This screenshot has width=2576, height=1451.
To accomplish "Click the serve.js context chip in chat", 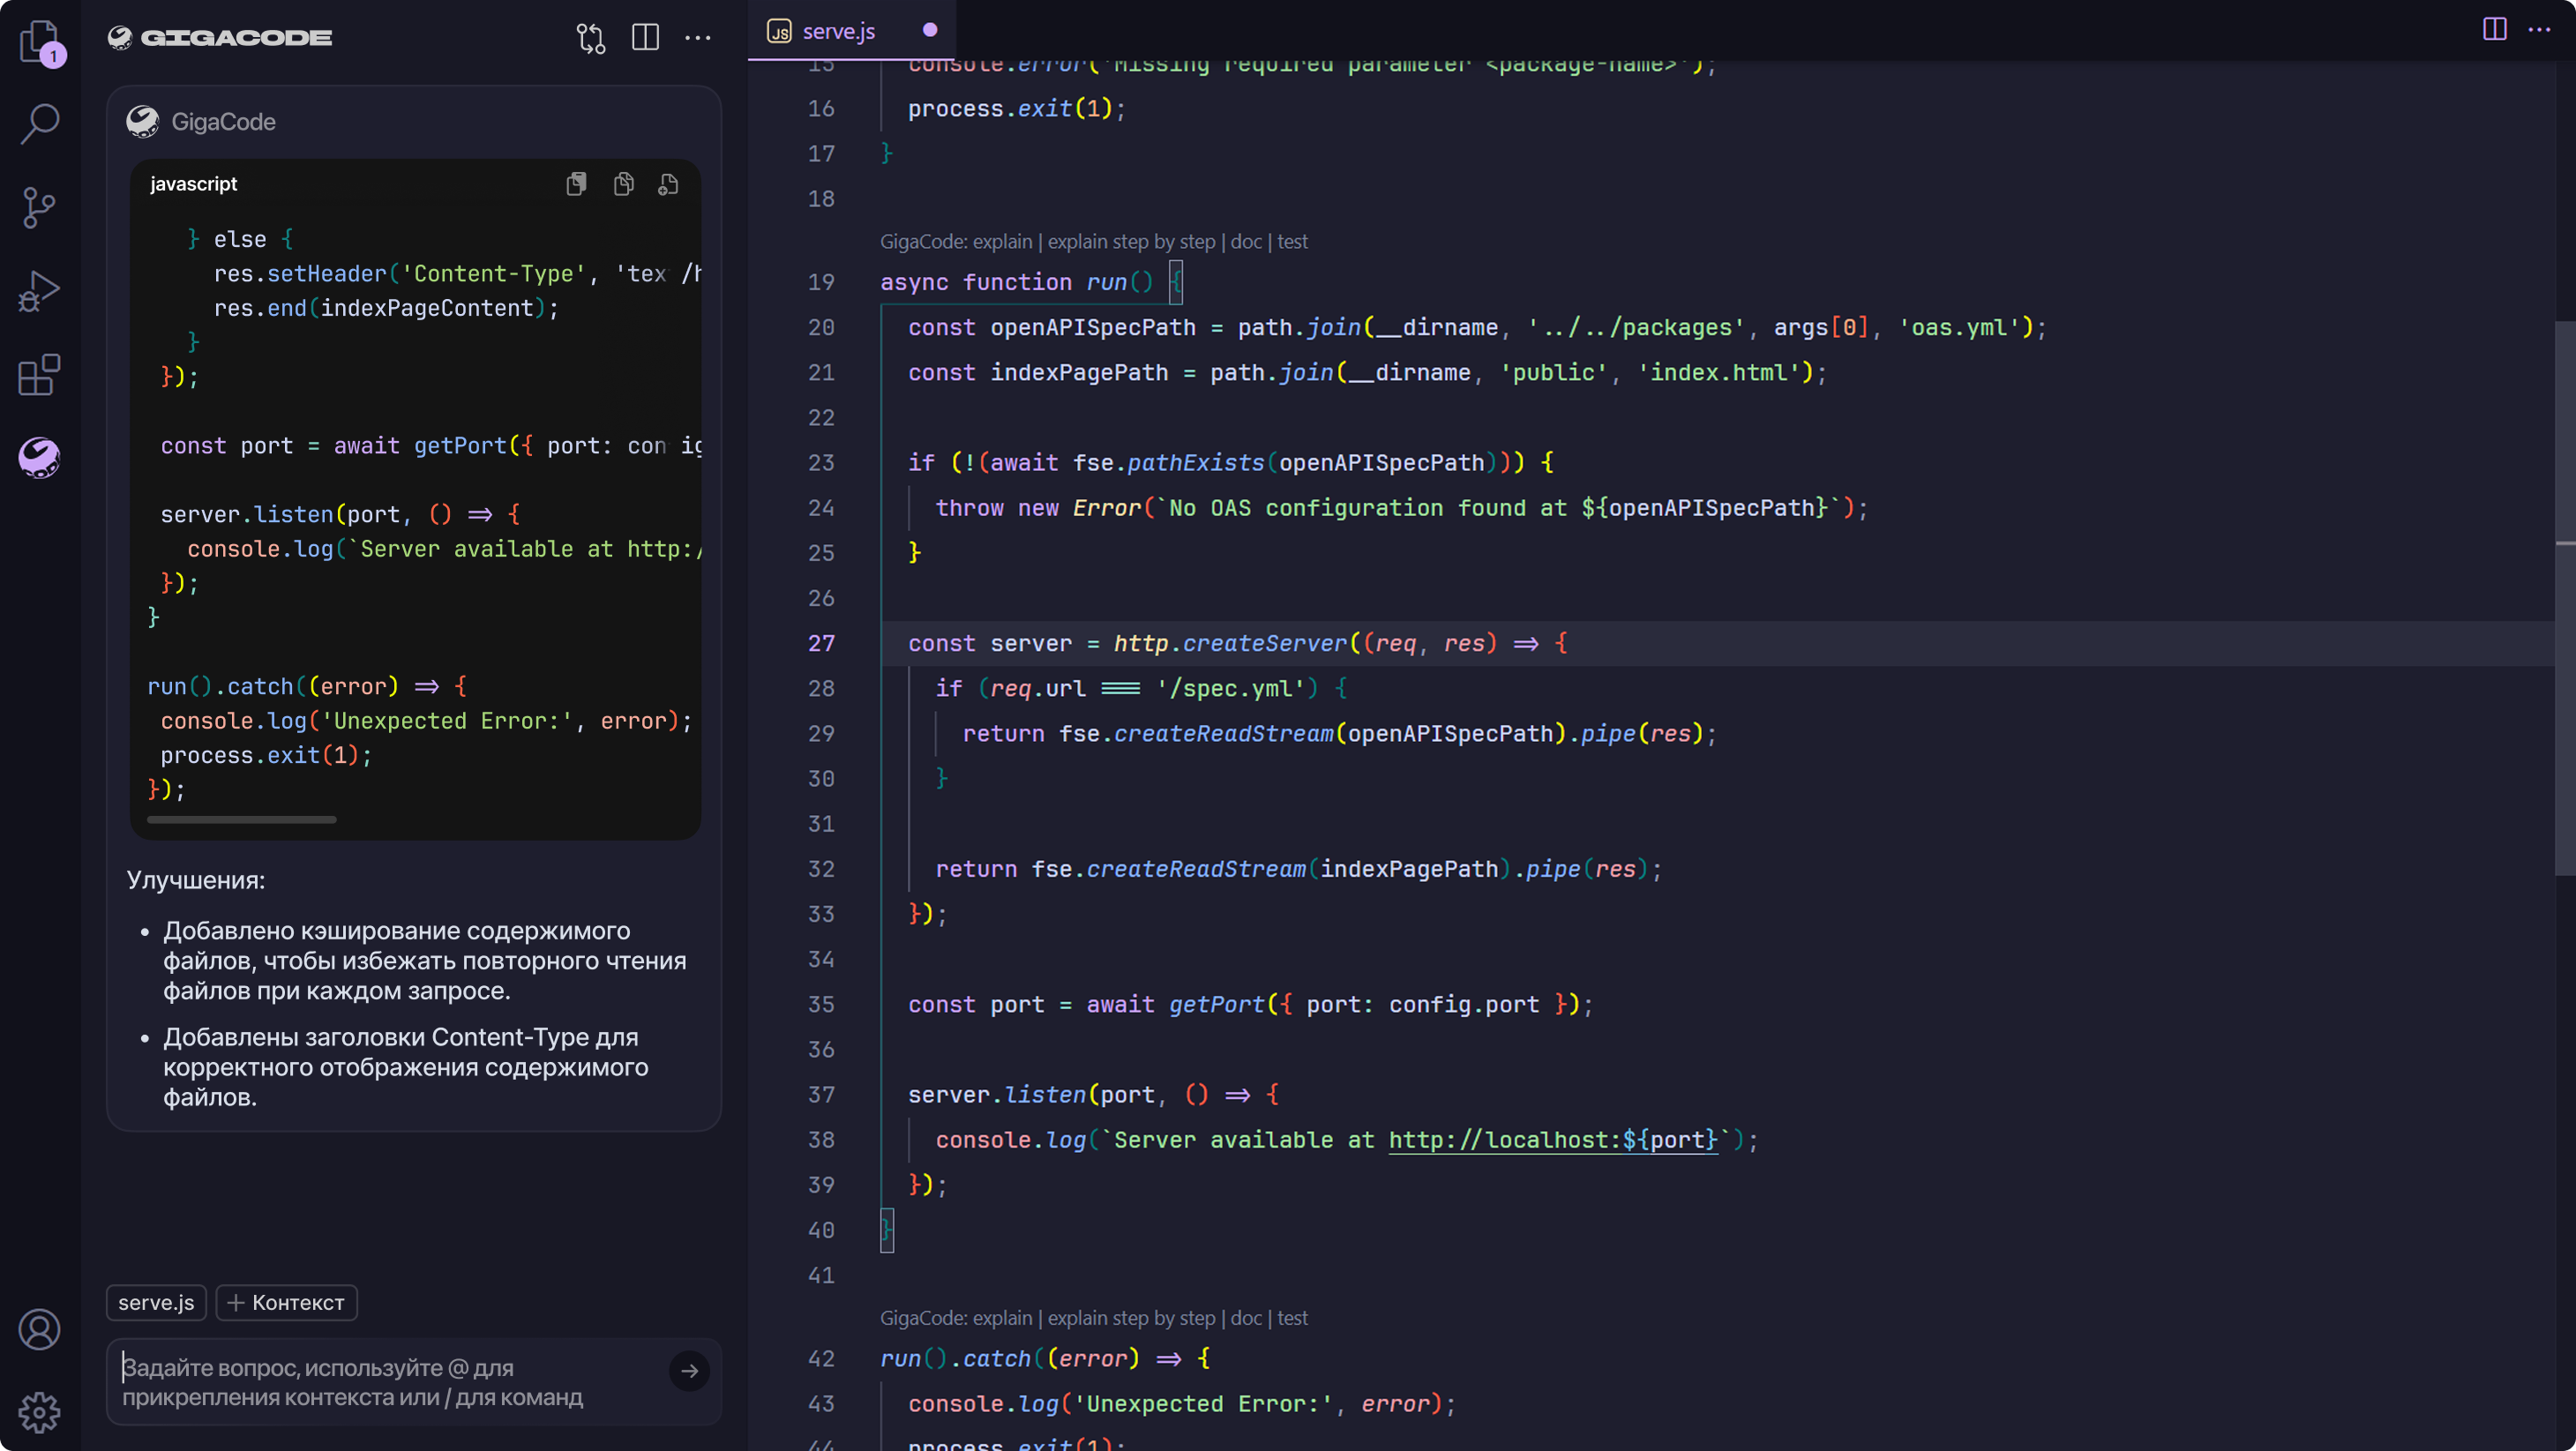I will click(156, 1302).
